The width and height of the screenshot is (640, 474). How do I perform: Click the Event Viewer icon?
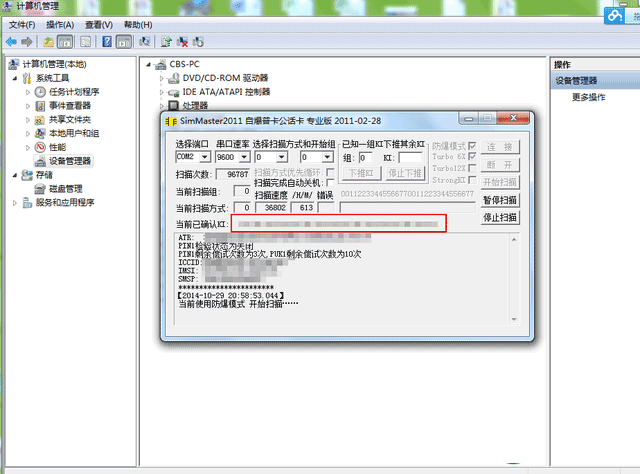[40, 106]
